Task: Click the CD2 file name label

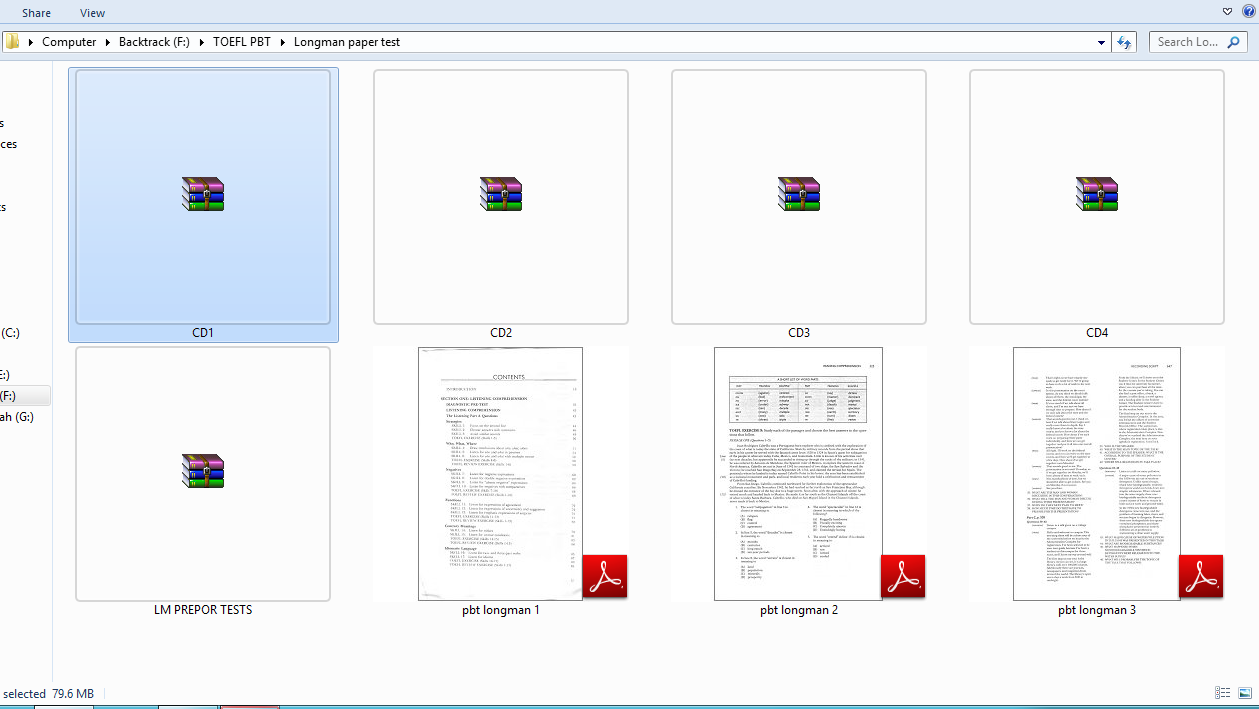Action: point(501,332)
